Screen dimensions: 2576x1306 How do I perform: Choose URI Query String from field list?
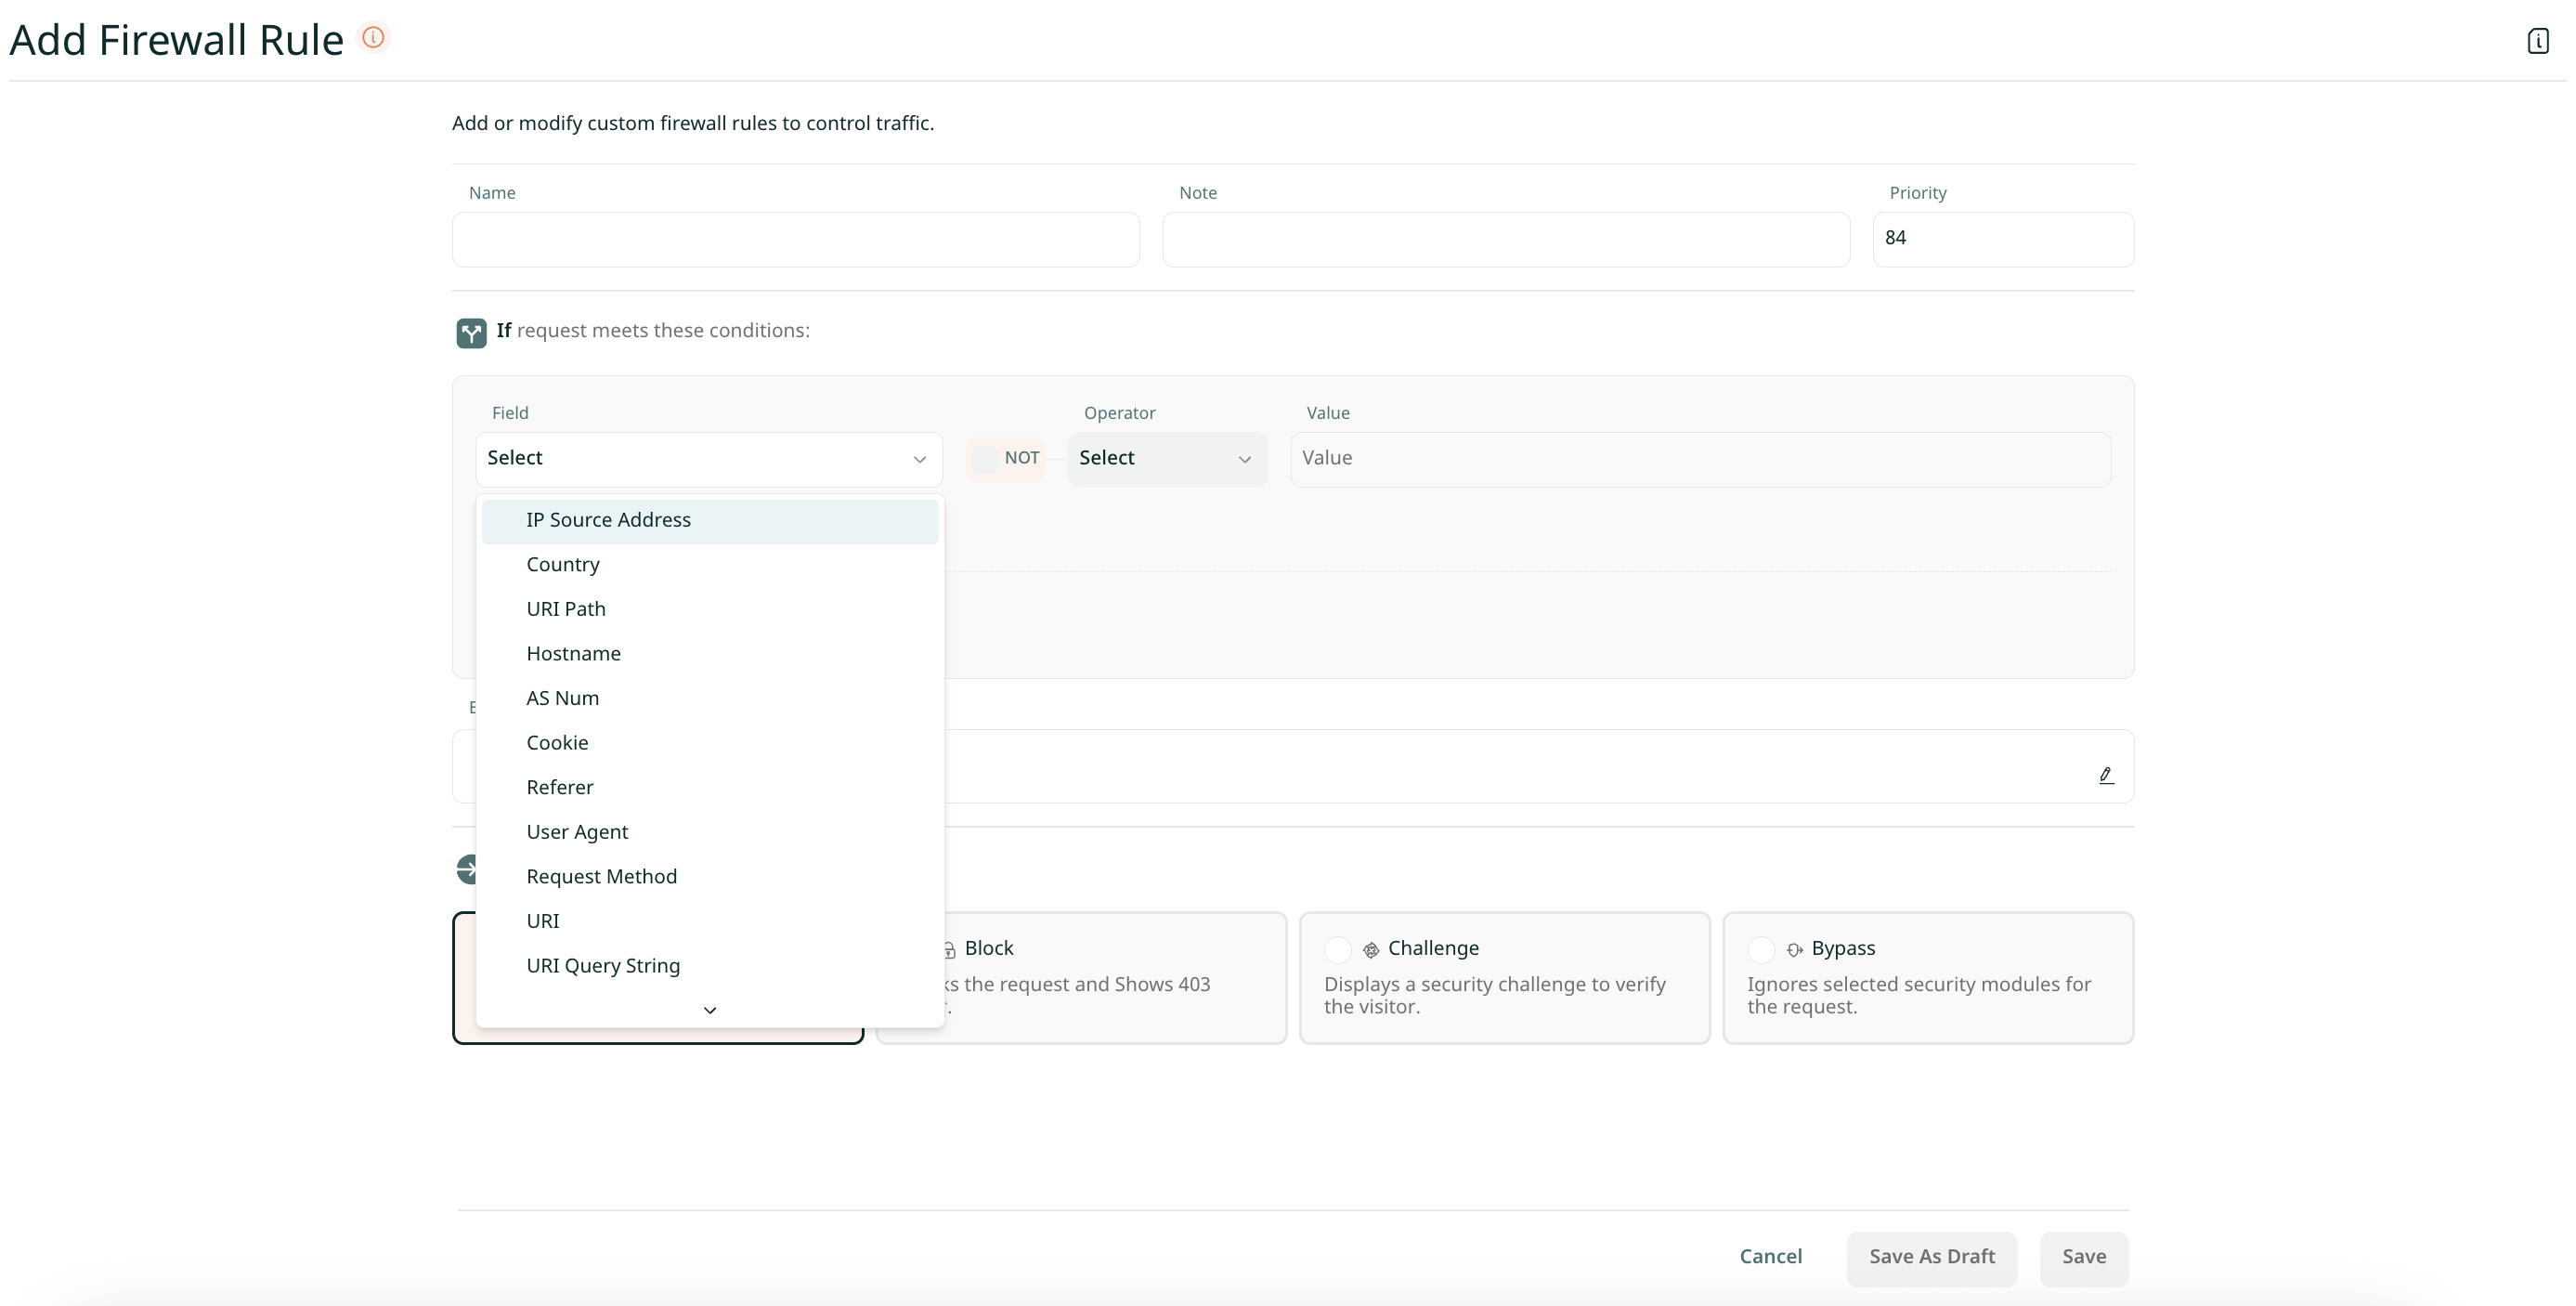tap(710, 966)
